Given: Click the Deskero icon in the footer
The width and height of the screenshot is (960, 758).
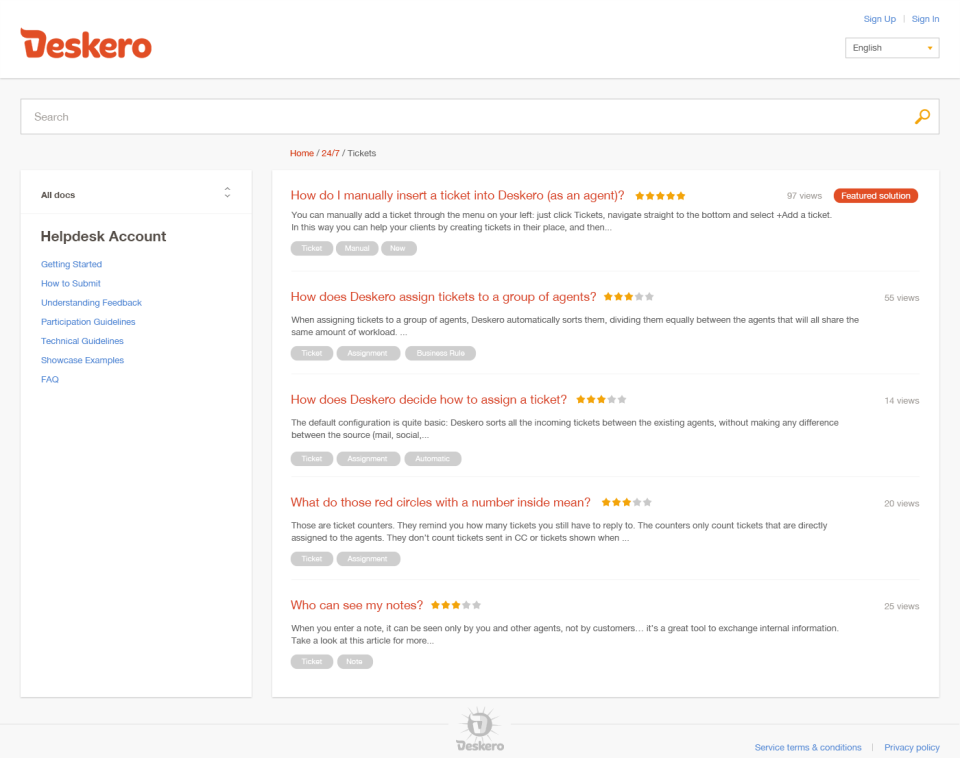Looking at the screenshot, I should (x=479, y=722).
